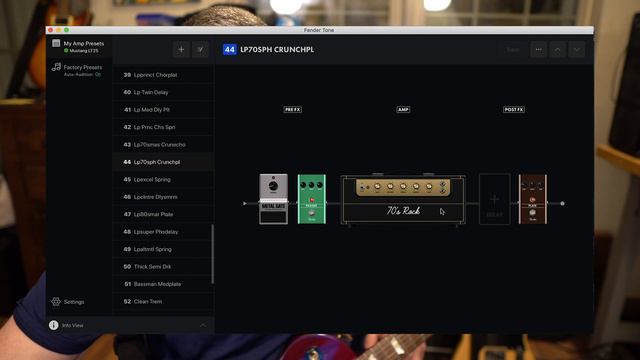Screen dimensions: 640x360
Task: Select preset 44 Lp70sph Crunchpl
Action: click(163, 162)
